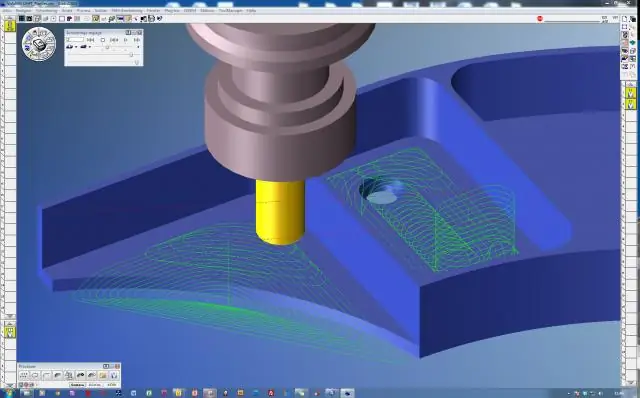Click the rounded rectangle icon in bottom panel
640x398 pixels.
[35, 375]
